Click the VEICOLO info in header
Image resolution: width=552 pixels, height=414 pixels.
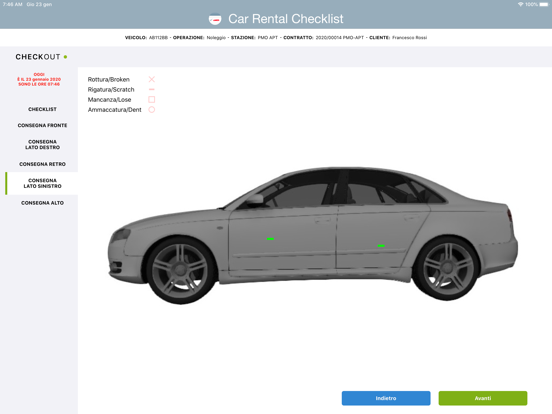[x=146, y=38]
